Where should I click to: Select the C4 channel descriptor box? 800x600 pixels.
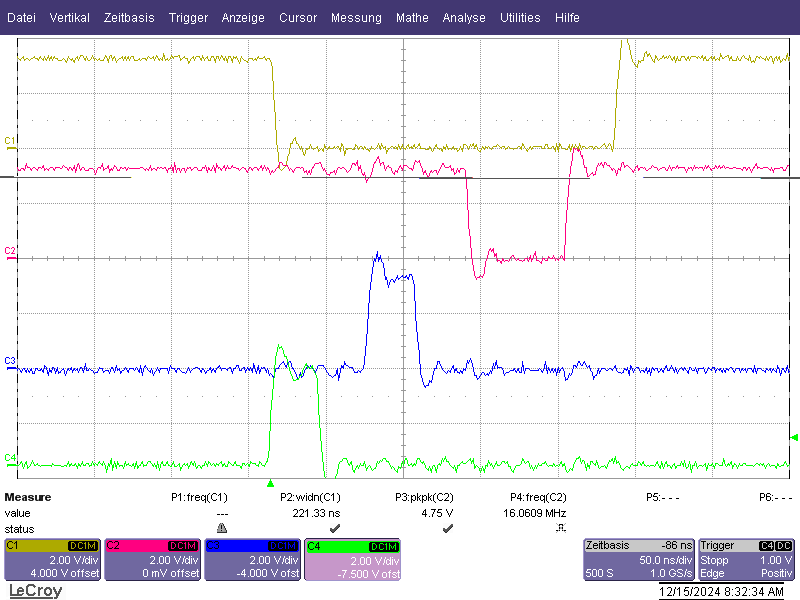353,560
